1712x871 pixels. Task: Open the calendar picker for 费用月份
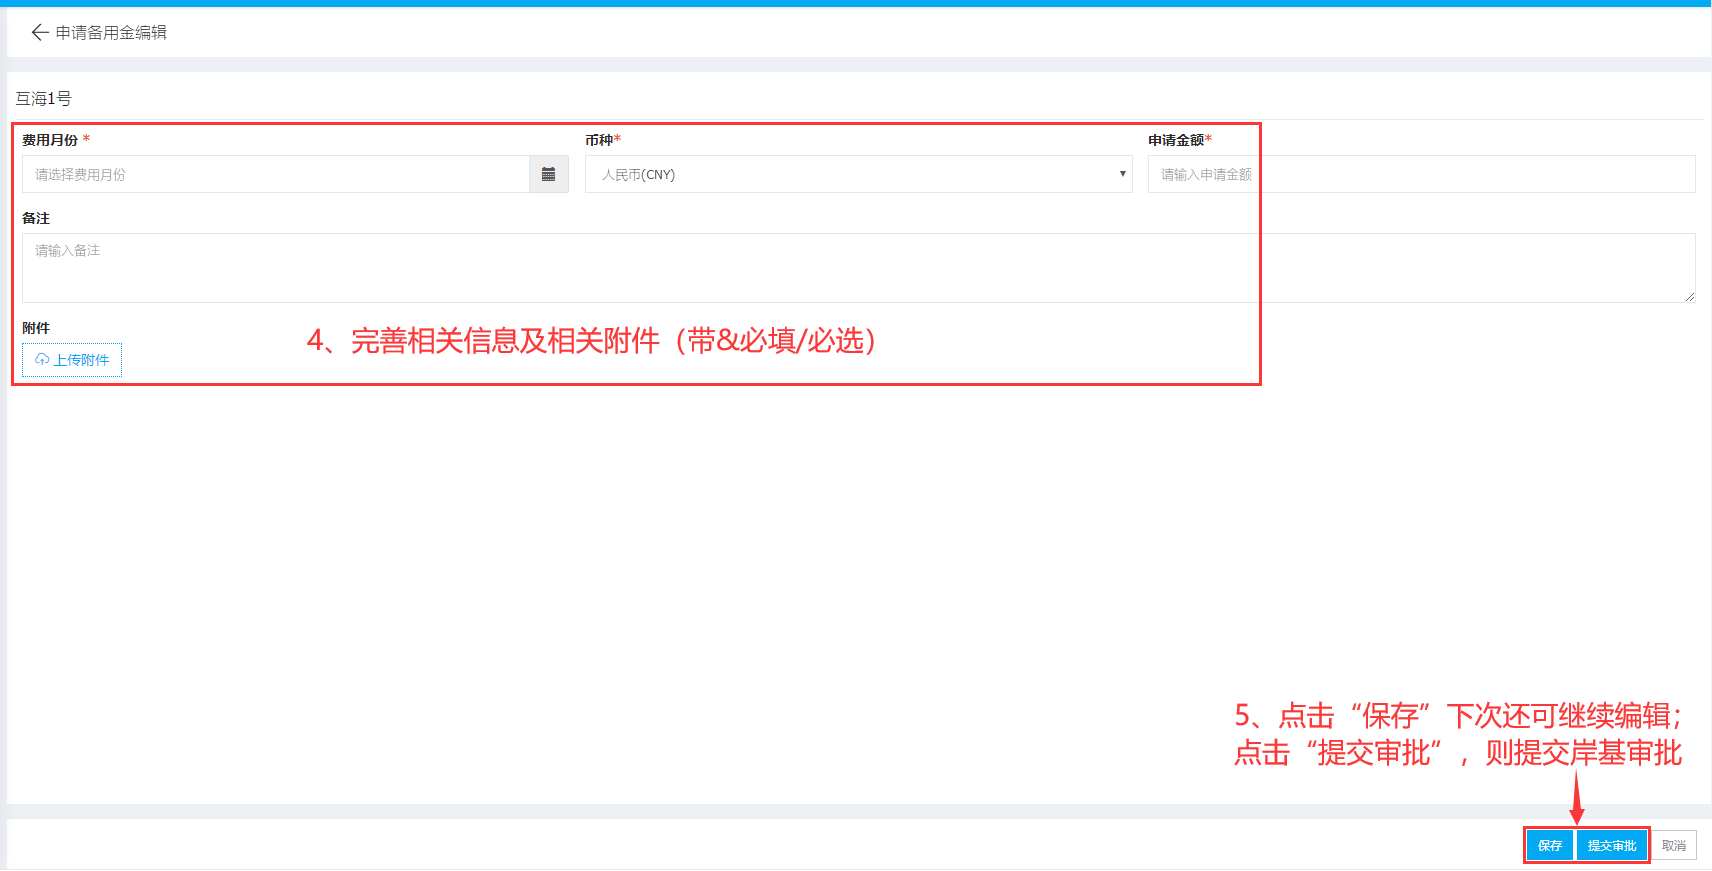coord(549,174)
